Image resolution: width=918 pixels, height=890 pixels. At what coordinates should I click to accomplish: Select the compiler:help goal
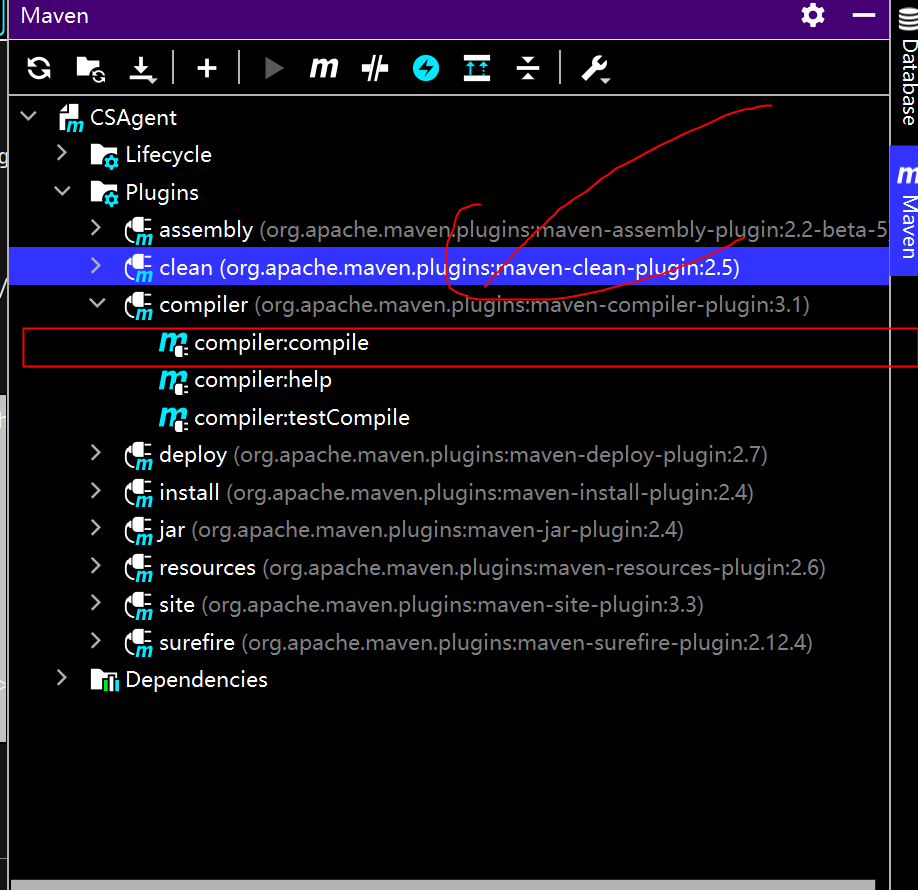tap(449, 381)
